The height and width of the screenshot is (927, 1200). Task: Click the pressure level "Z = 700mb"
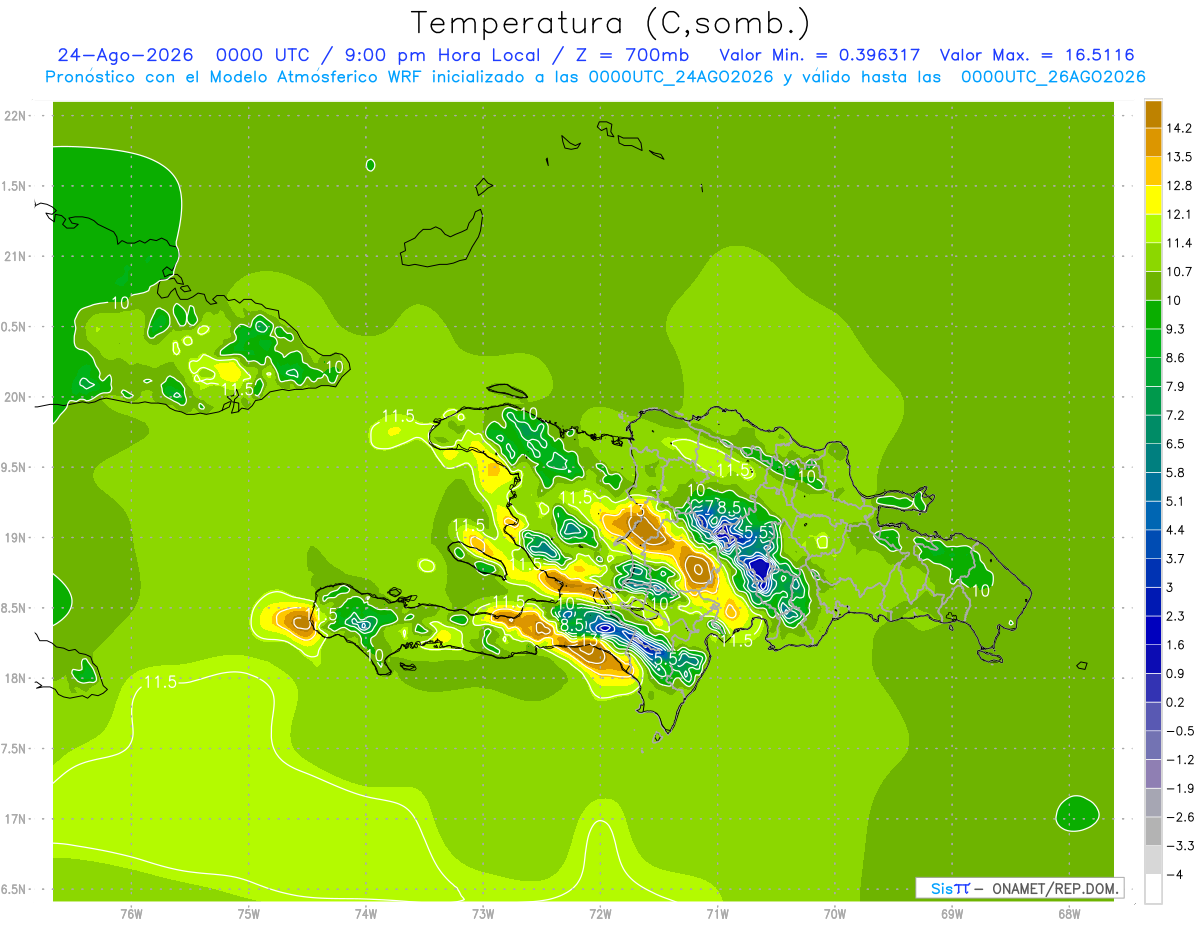pyautogui.click(x=635, y=55)
